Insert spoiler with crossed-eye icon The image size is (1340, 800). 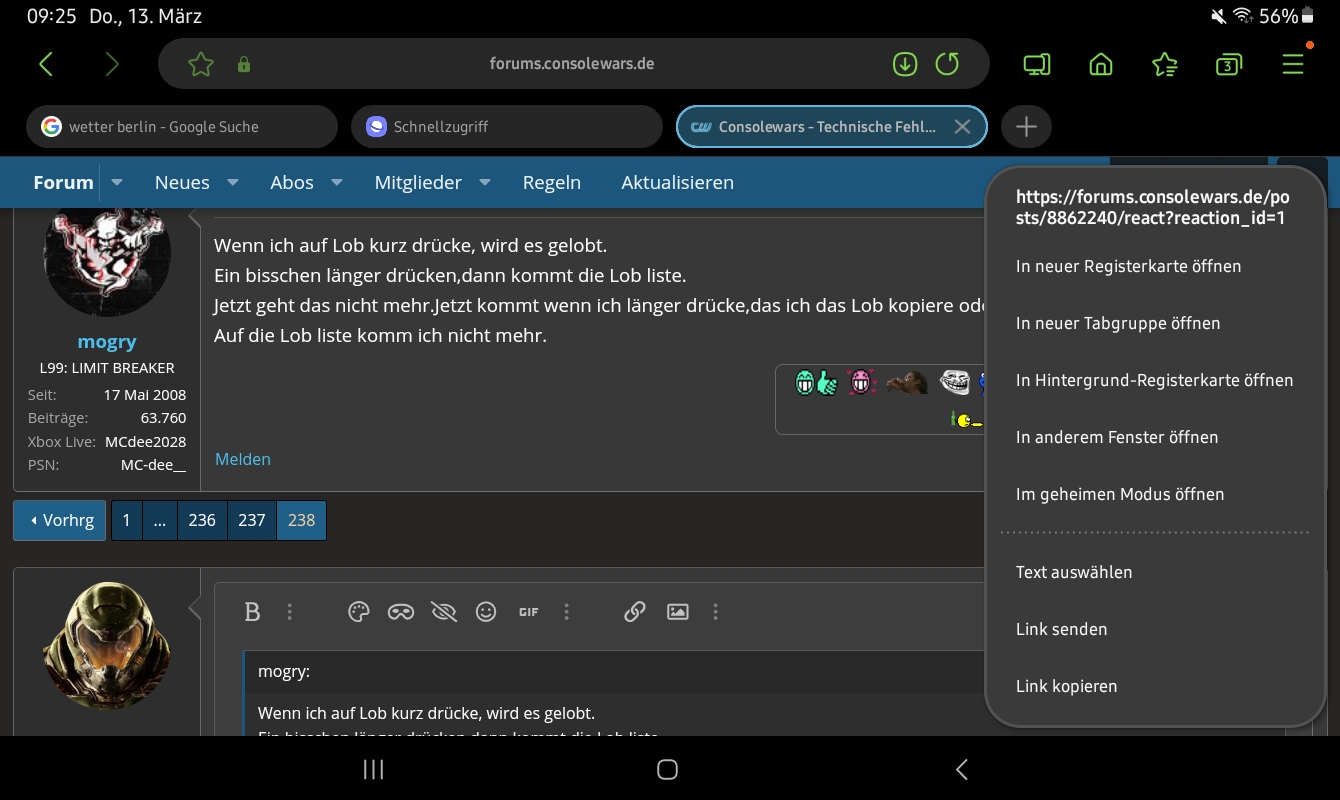[444, 612]
